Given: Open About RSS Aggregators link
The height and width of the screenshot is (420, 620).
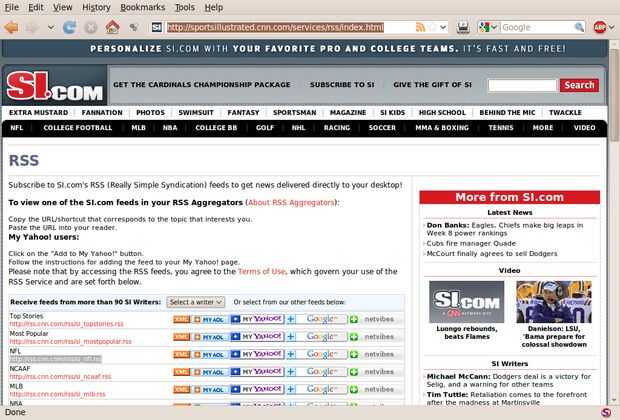Looking at the screenshot, I should pos(291,202).
